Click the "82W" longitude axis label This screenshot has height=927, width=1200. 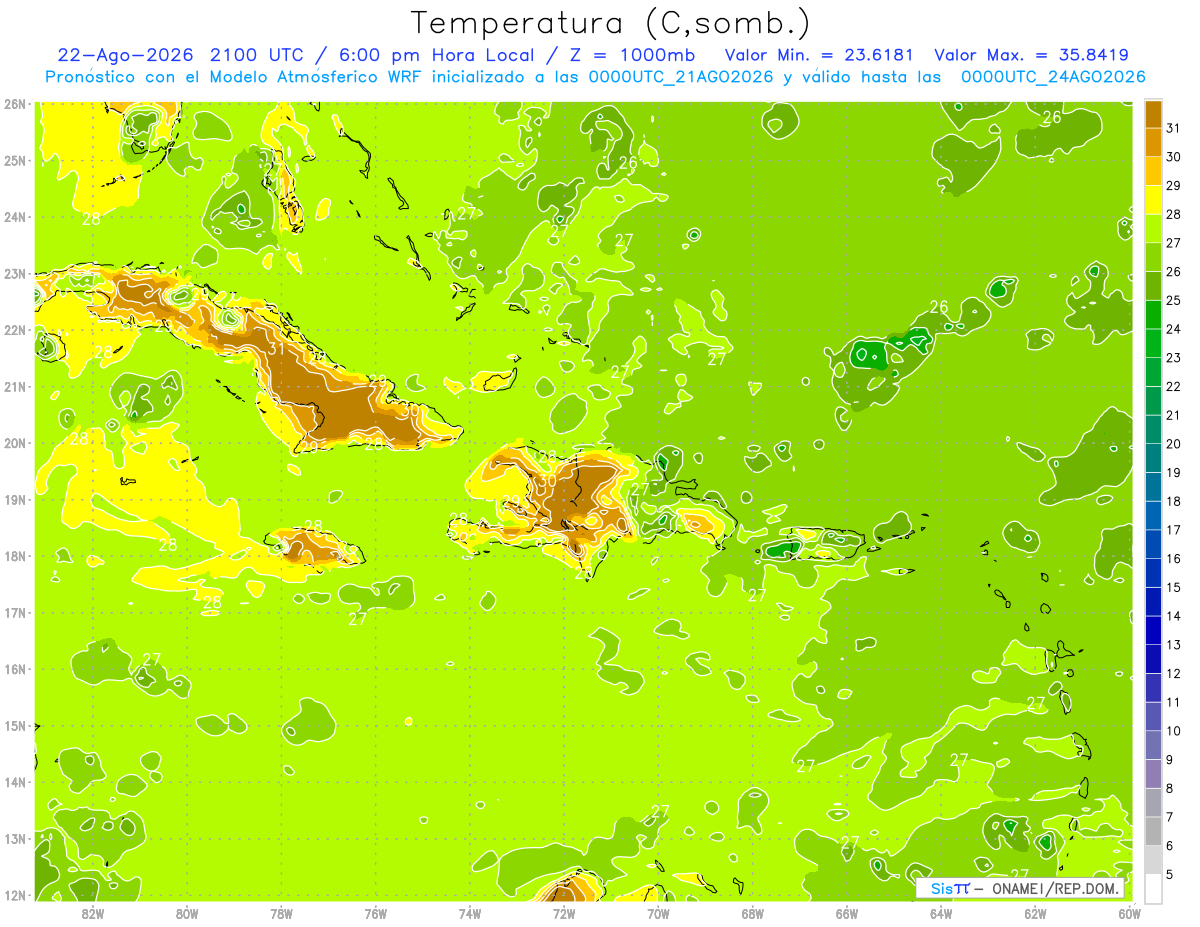click(x=92, y=913)
